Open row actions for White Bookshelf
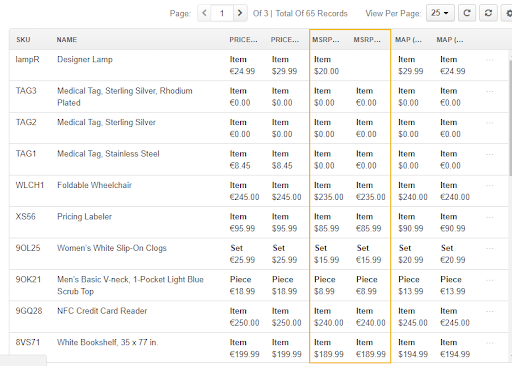 click(490, 343)
